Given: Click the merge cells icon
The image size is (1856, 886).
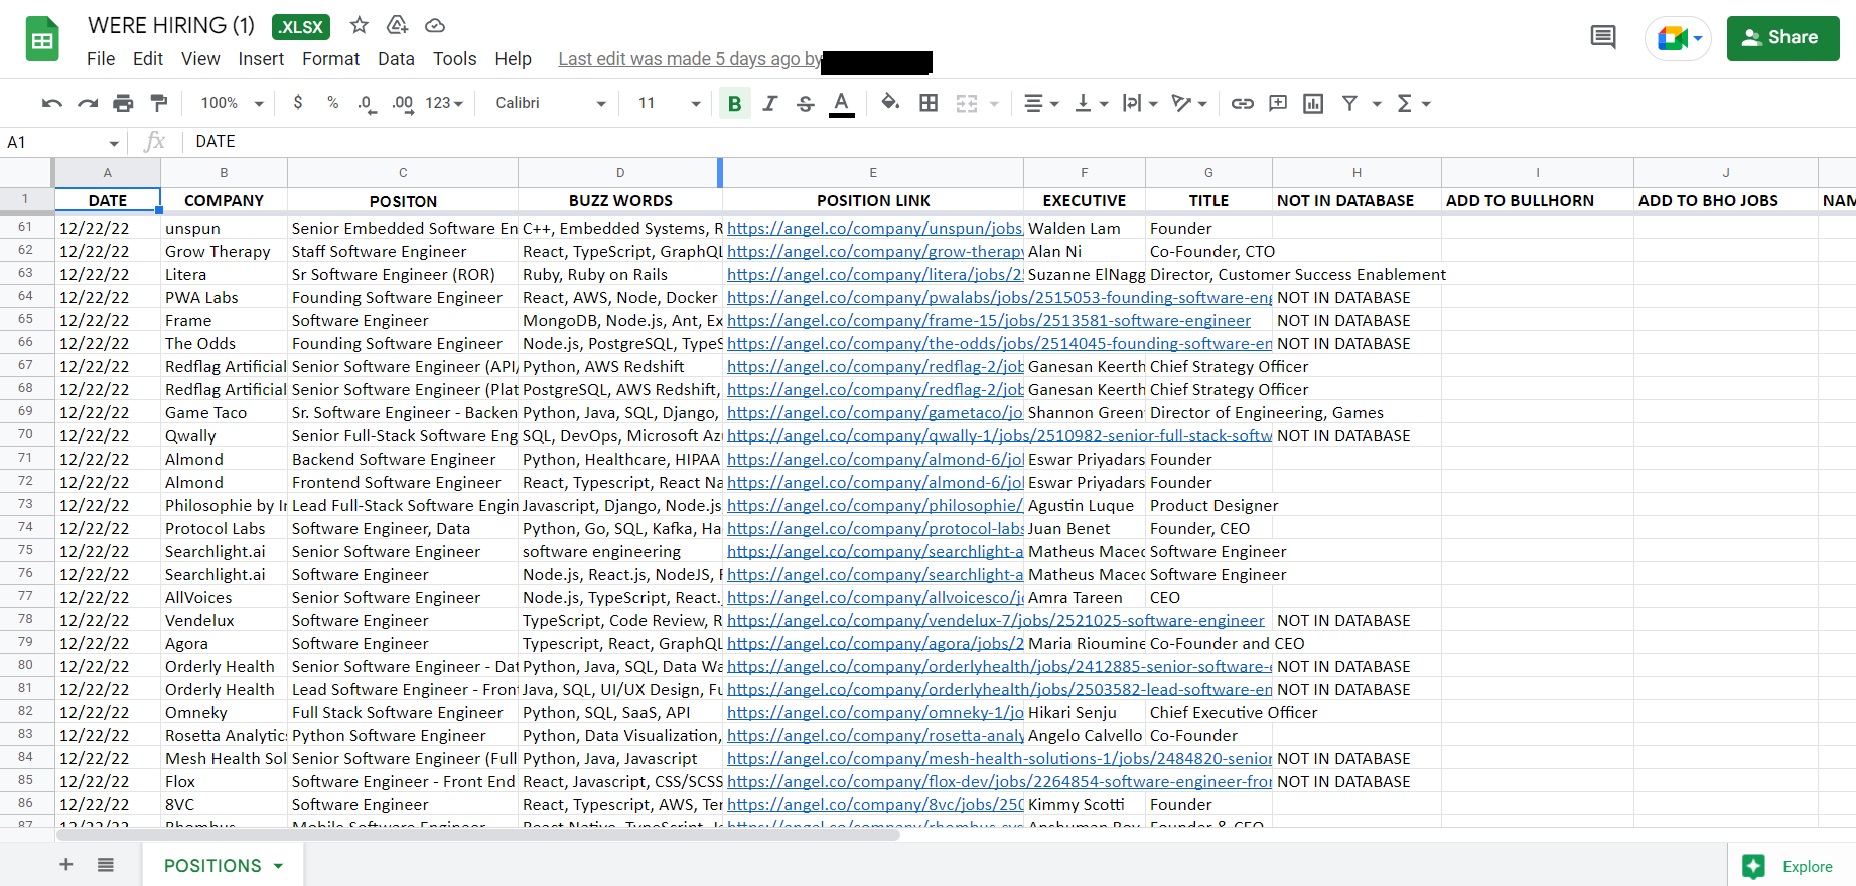Looking at the screenshot, I should click(x=967, y=103).
